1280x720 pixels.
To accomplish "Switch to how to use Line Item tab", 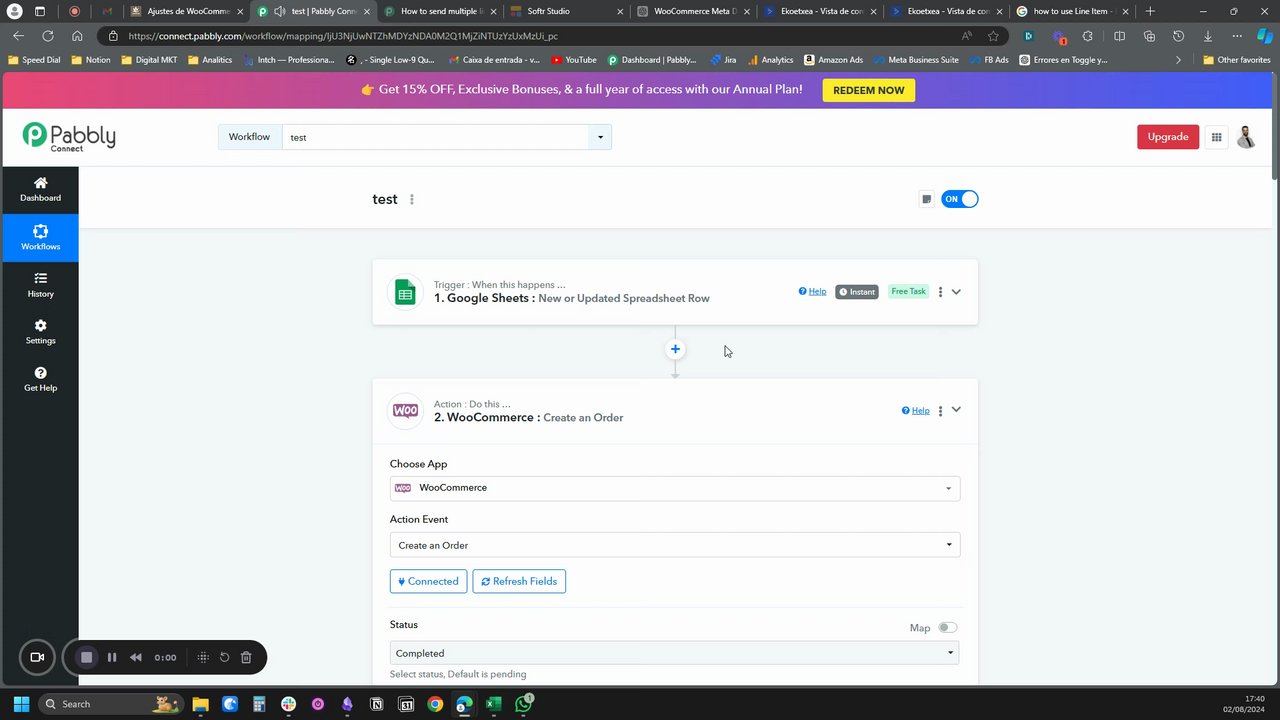I will click(1072, 11).
